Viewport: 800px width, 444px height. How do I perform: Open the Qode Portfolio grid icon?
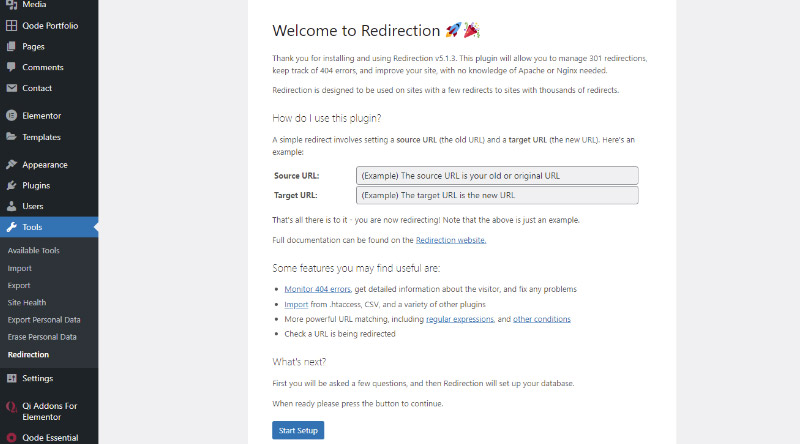click(x=11, y=26)
